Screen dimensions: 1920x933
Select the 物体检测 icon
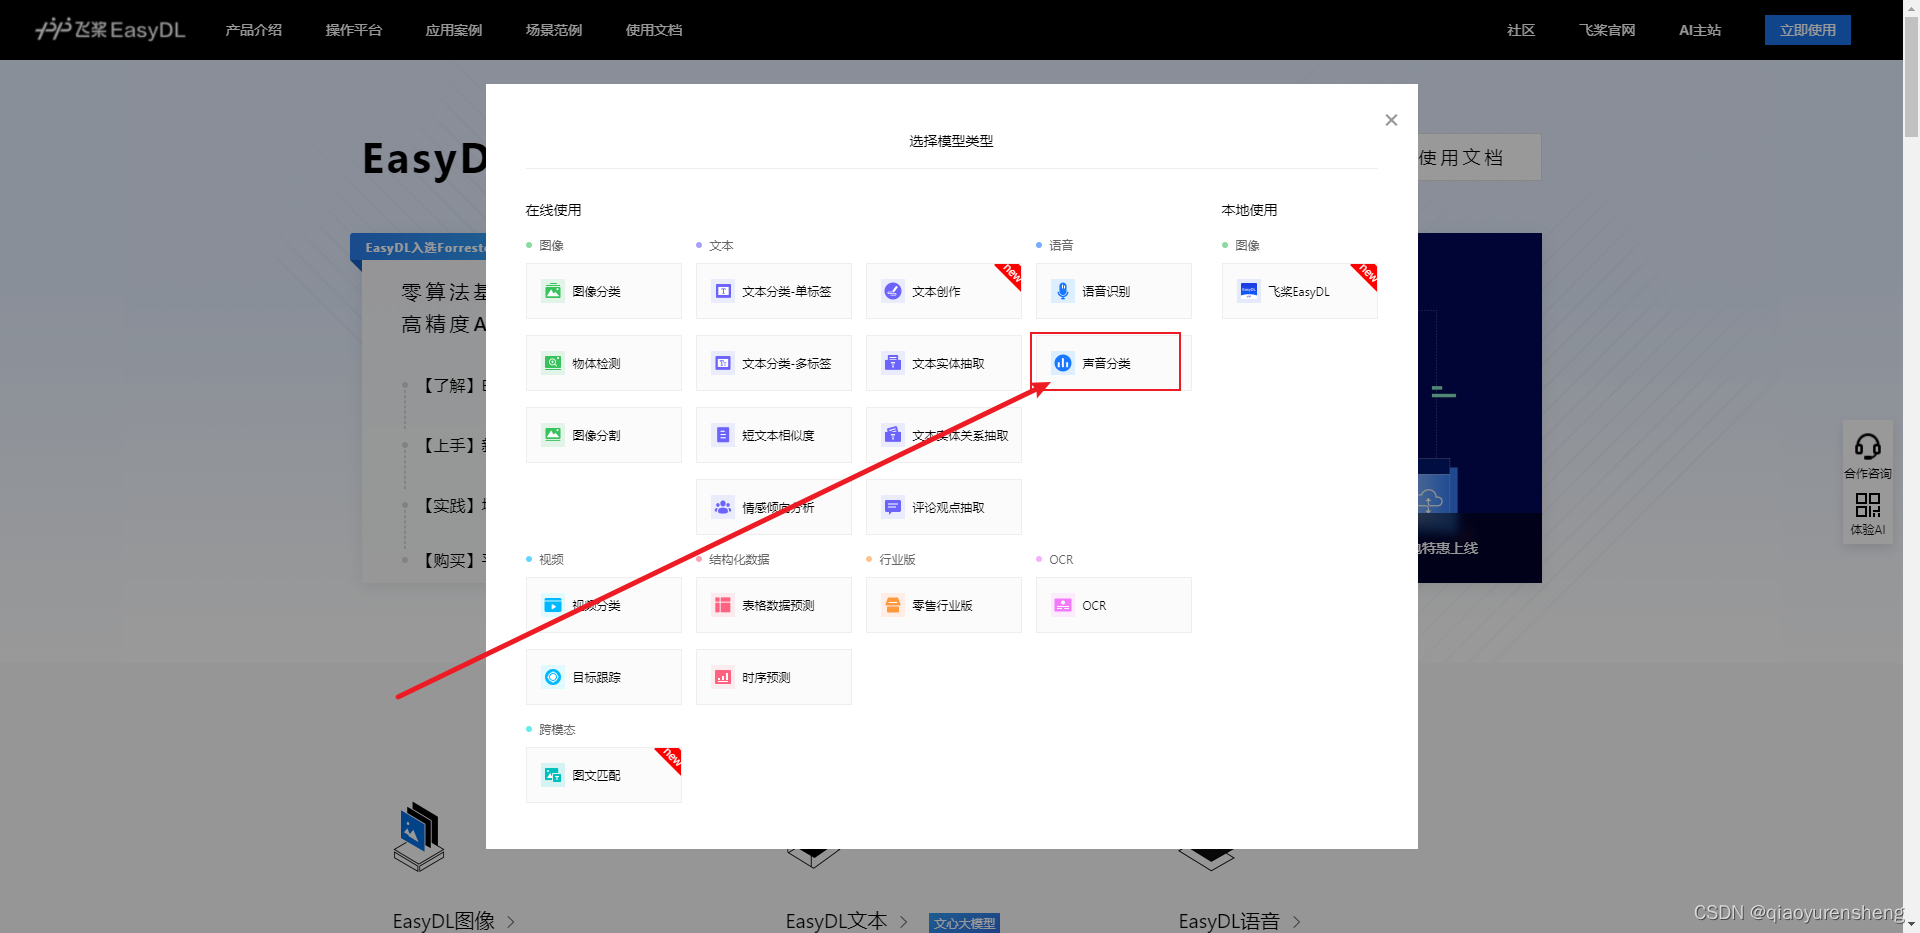(x=553, y=363)
